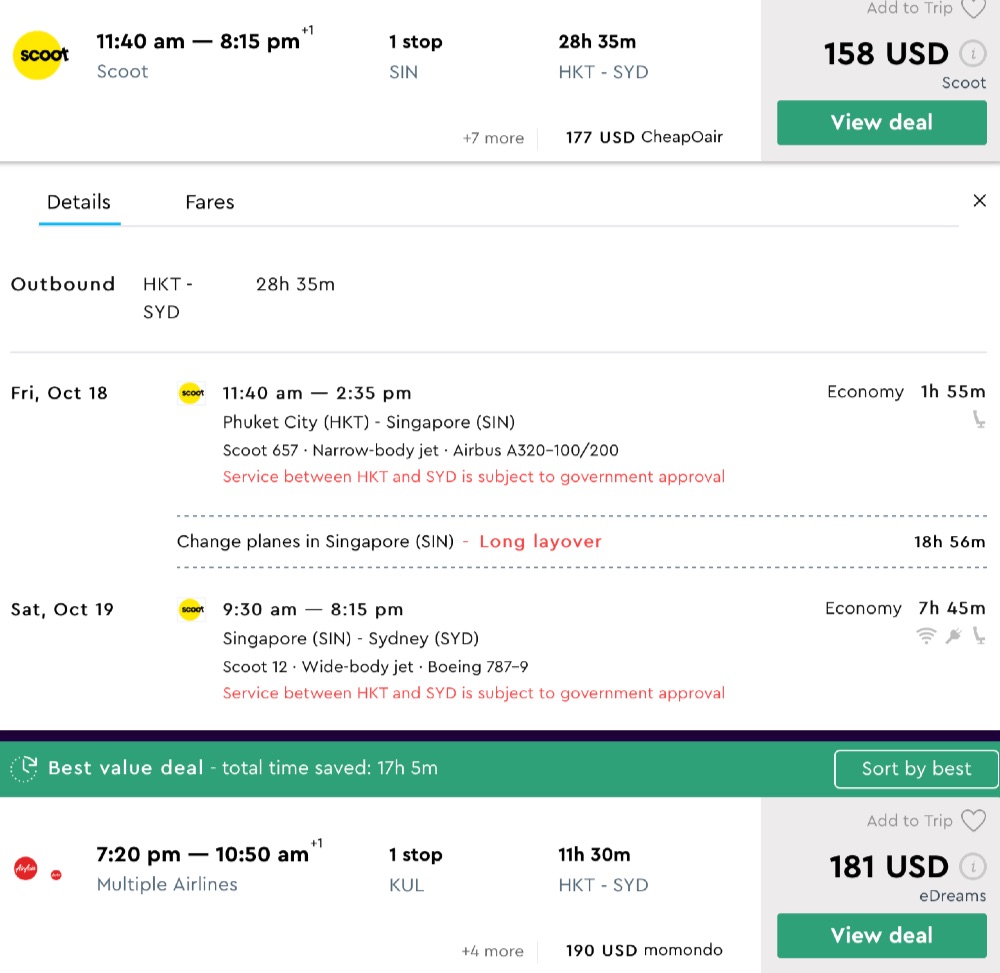Expand +4 more booking options
Viewport: 1000px width, 973px height.
pyautogui.click(x=492, y=951)
